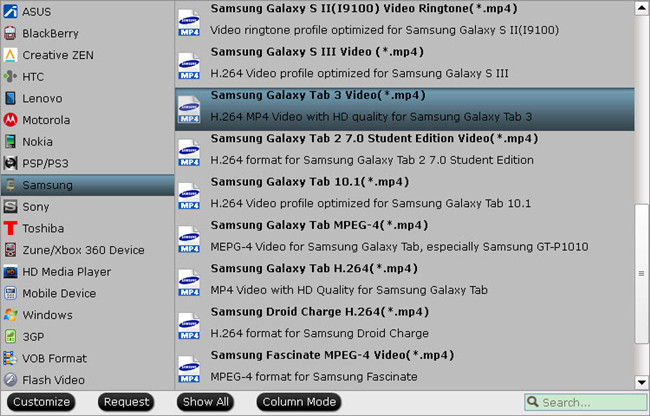Click MP4 icon of Galaxy Tab MPEG-4

189,239
